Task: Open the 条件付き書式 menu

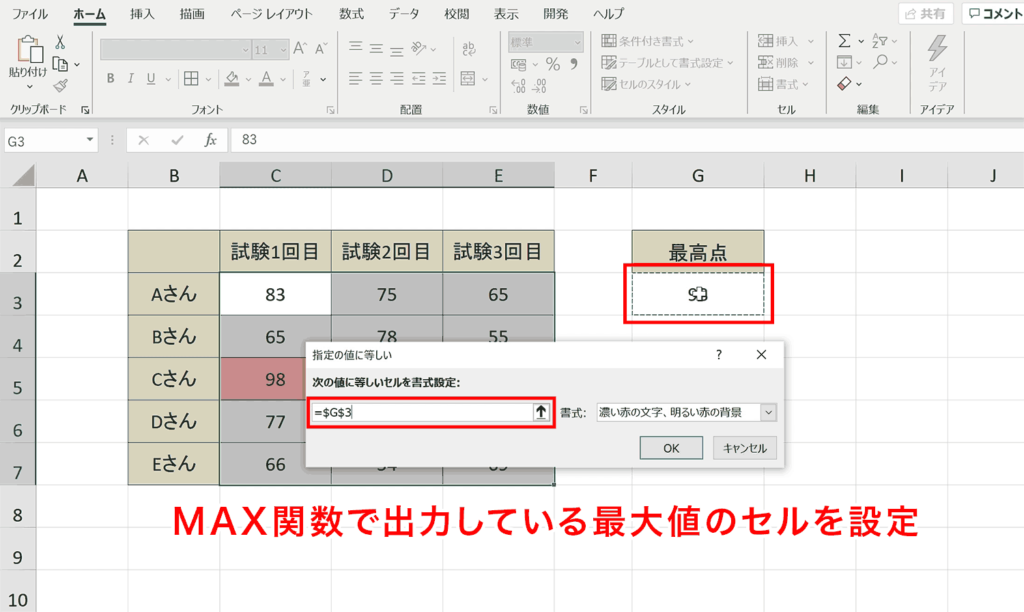Action: tap(647, 42)
